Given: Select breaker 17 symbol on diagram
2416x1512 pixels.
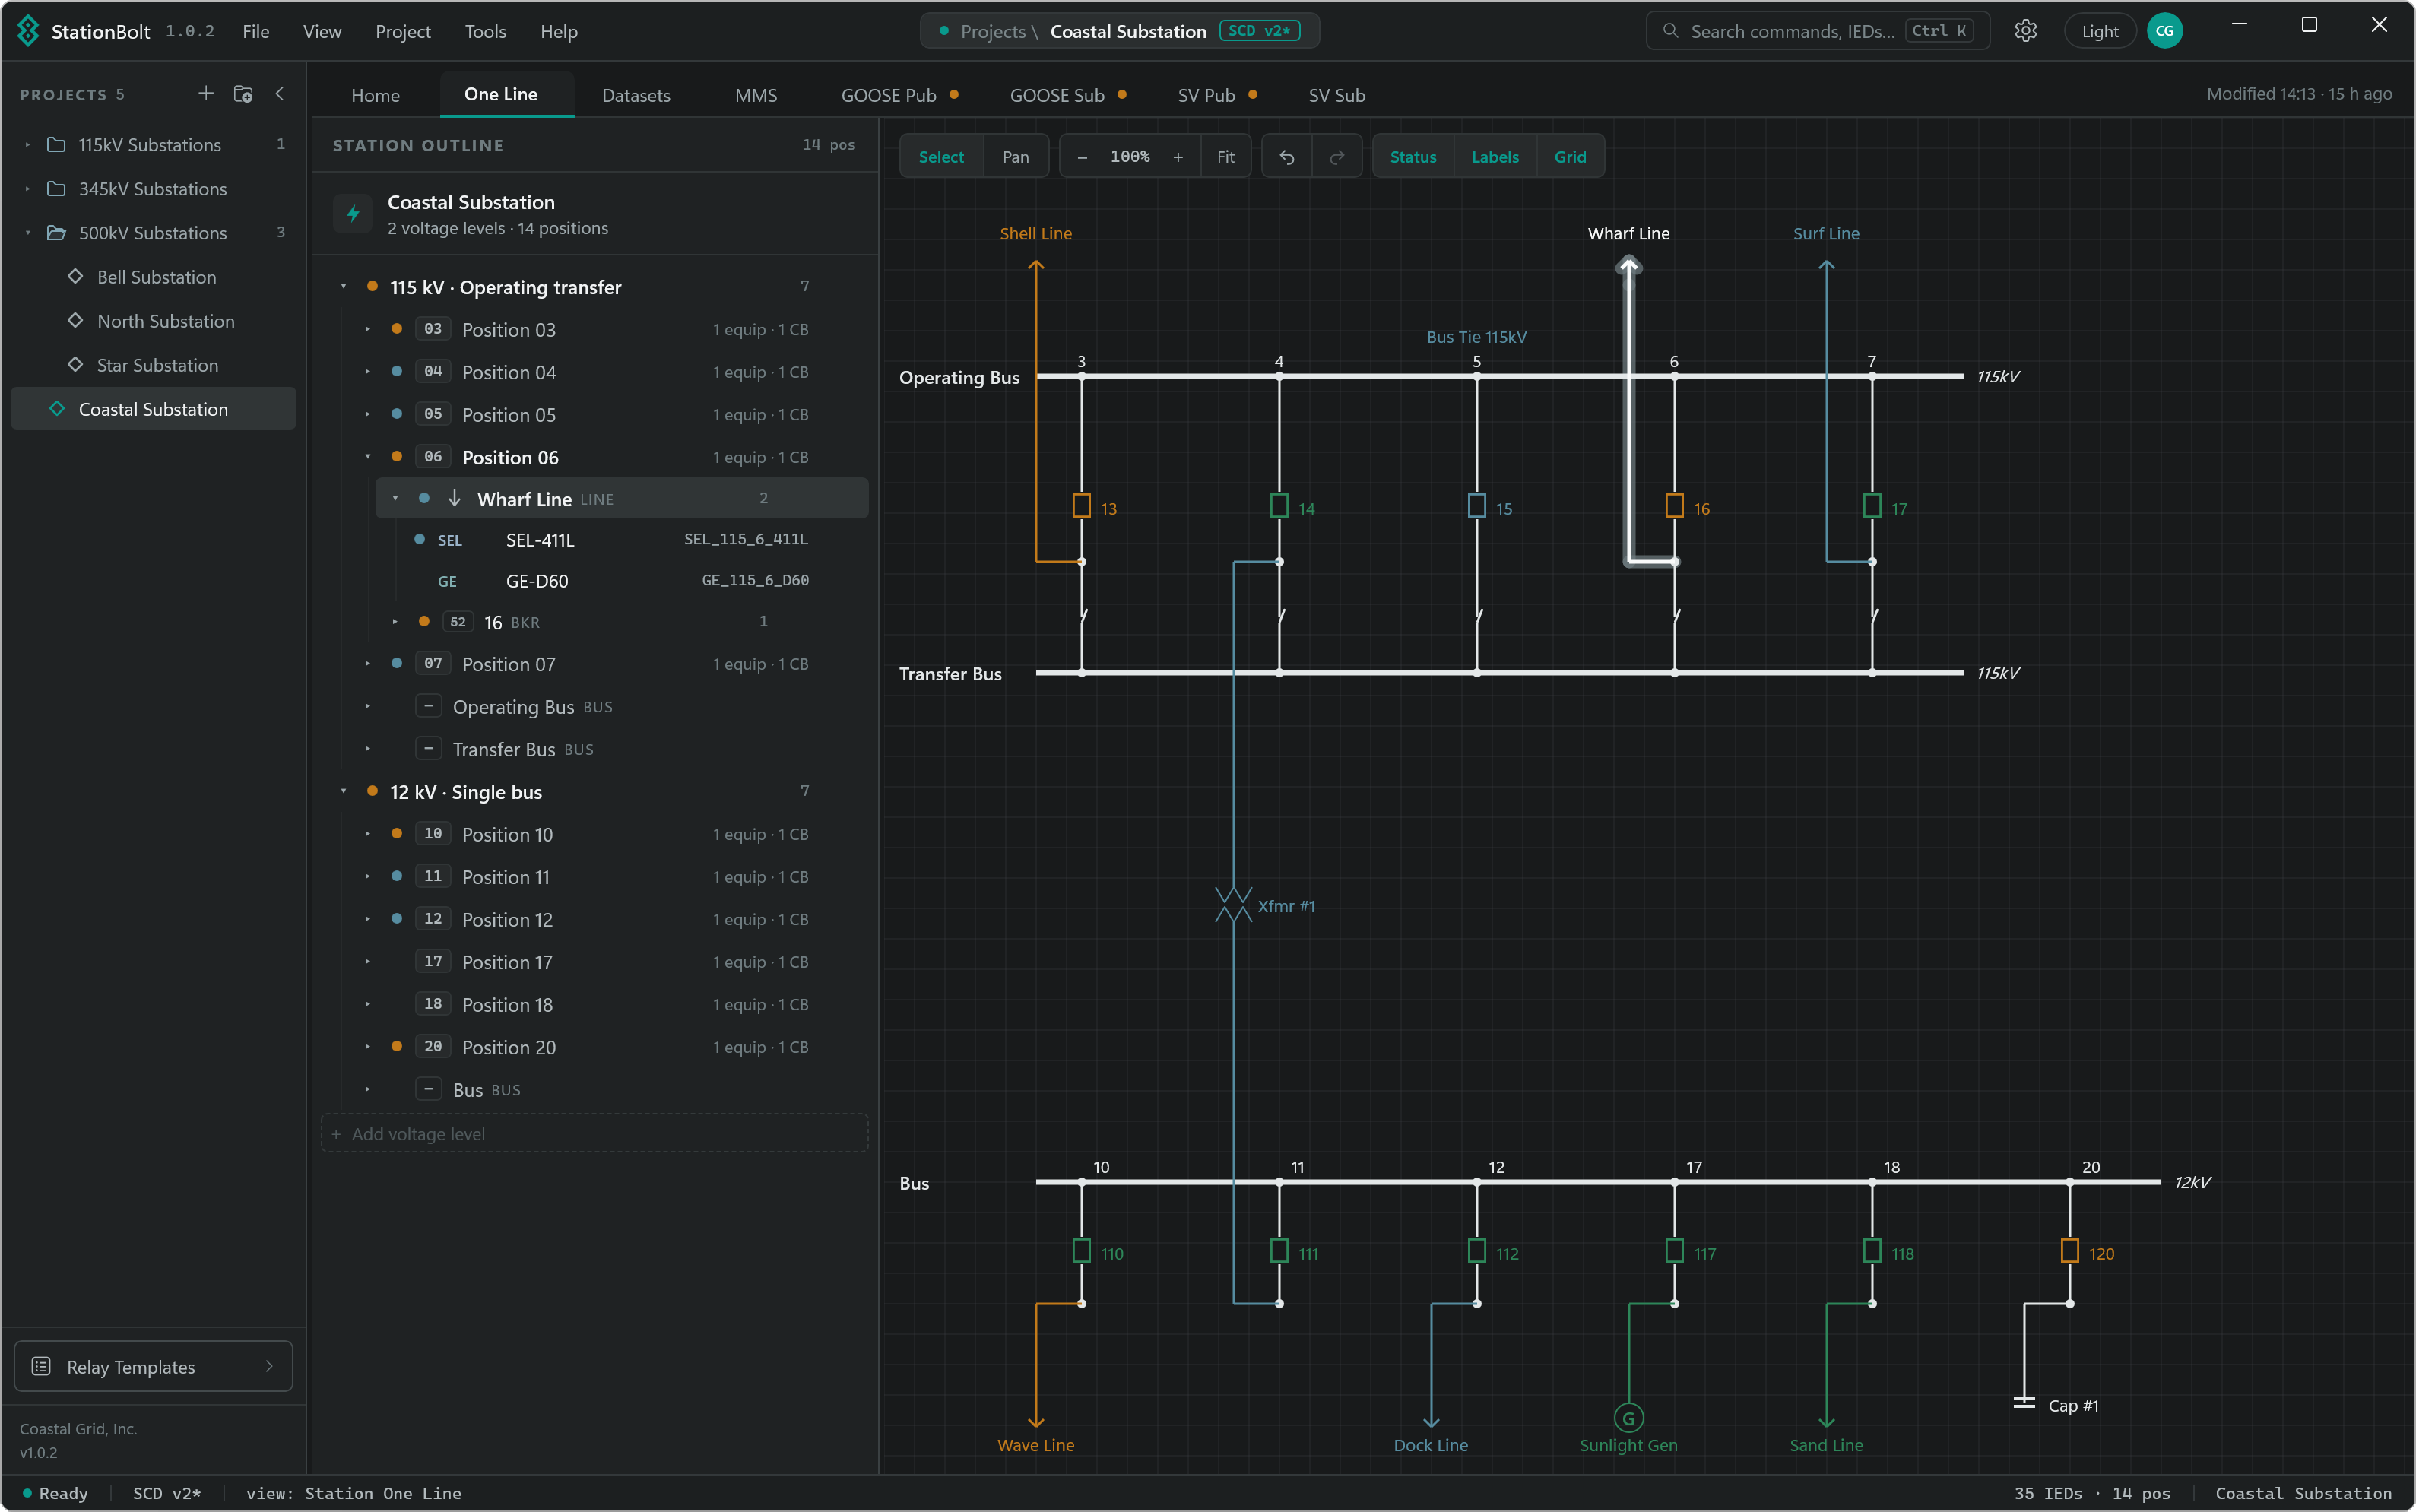Looking at the screenshot, I should 1872,506.
